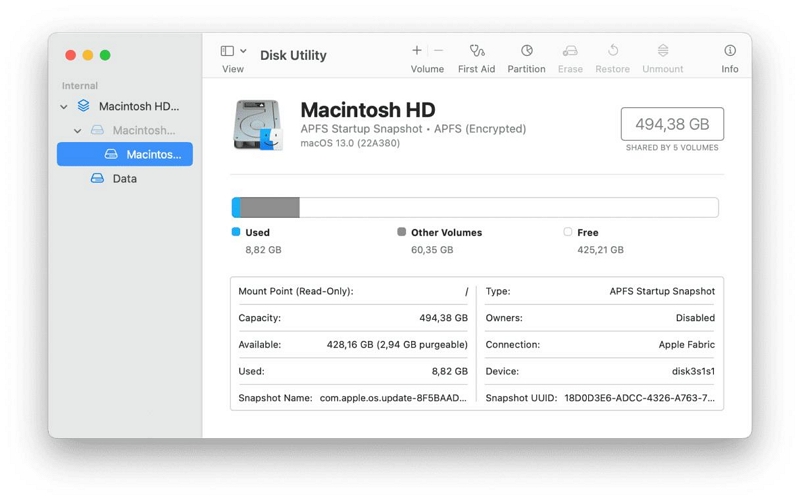Minimize window with yellow button
The width and height of the screenshot is (800, 502).
coord(88,55)
